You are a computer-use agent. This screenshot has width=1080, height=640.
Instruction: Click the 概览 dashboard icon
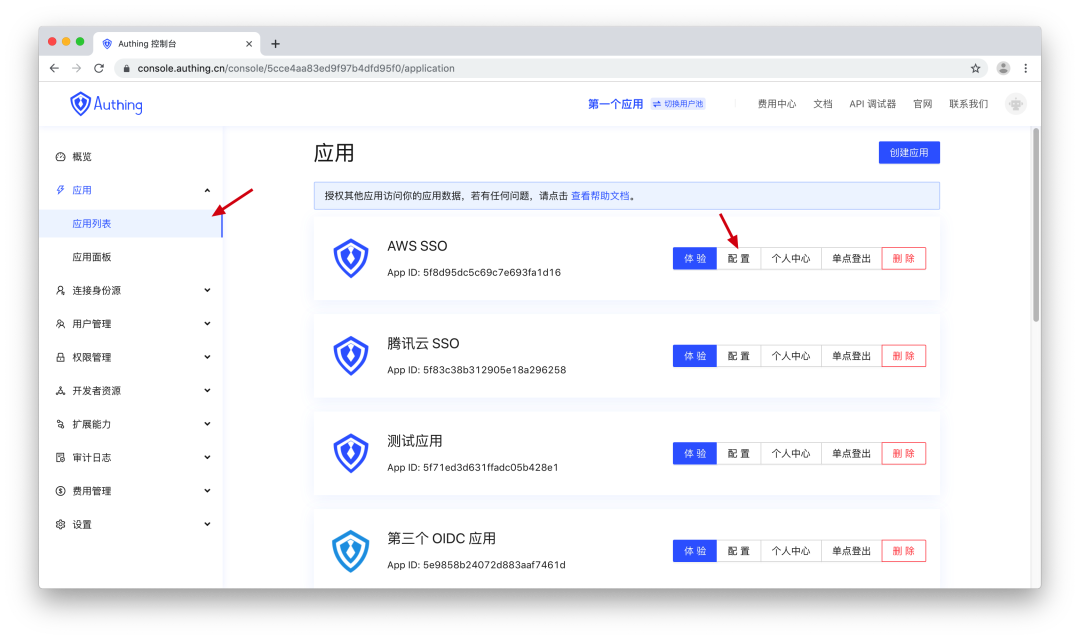coord(61,157)
